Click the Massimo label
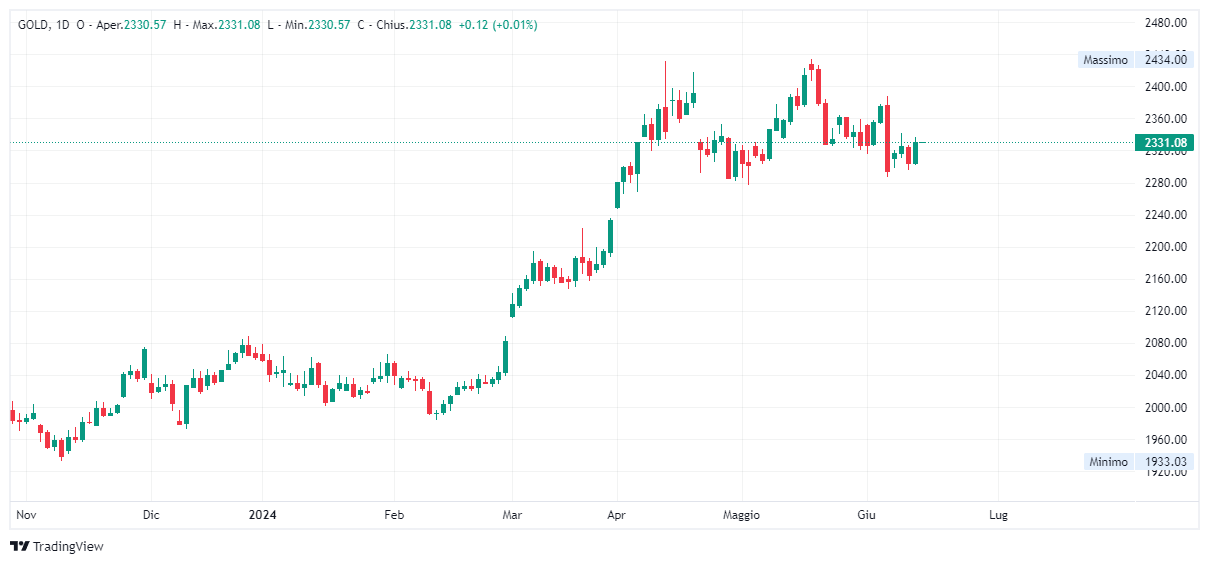The width and height of the screenshot is (1209, 564). (1106, 60)
